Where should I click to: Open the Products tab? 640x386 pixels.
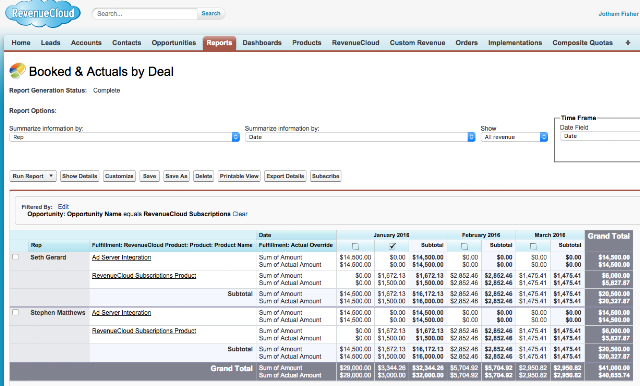[x=307, y=42]
